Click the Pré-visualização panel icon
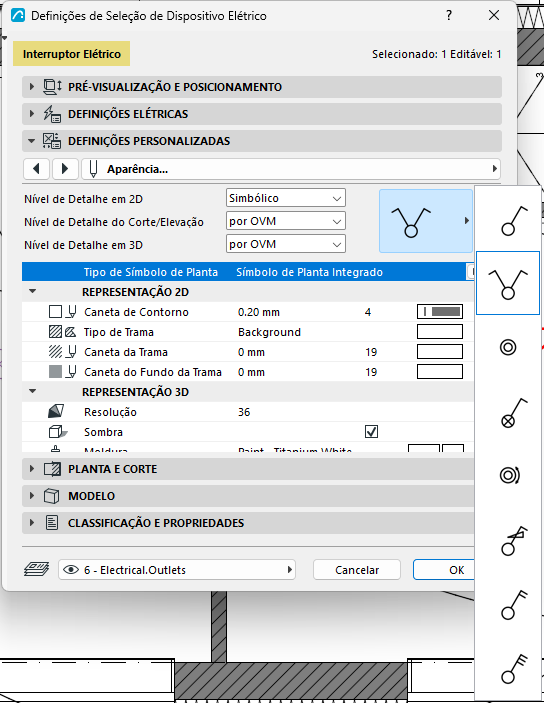The width and height of the screenshot is (544, 703). [x=52, y=87]
